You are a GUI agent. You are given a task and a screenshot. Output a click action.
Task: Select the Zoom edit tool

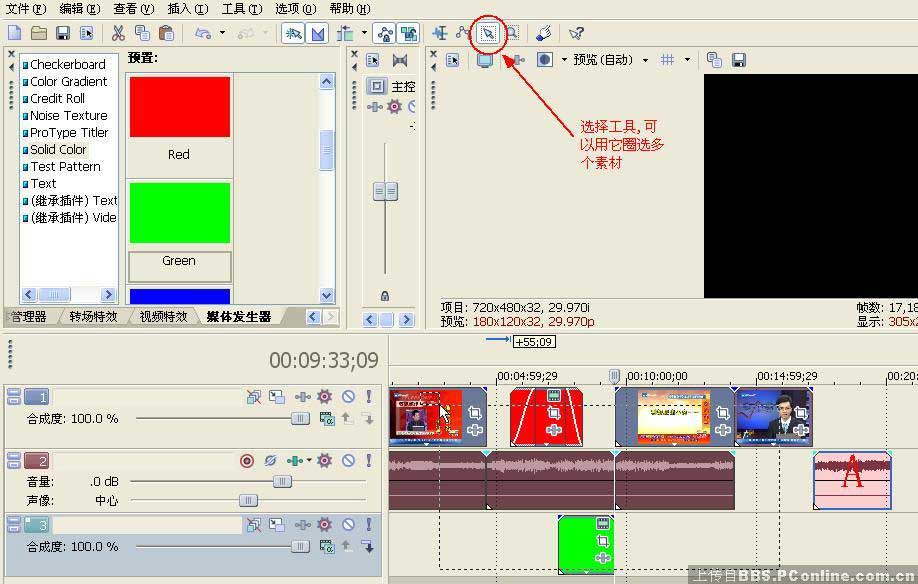click(x=512, y=33)
